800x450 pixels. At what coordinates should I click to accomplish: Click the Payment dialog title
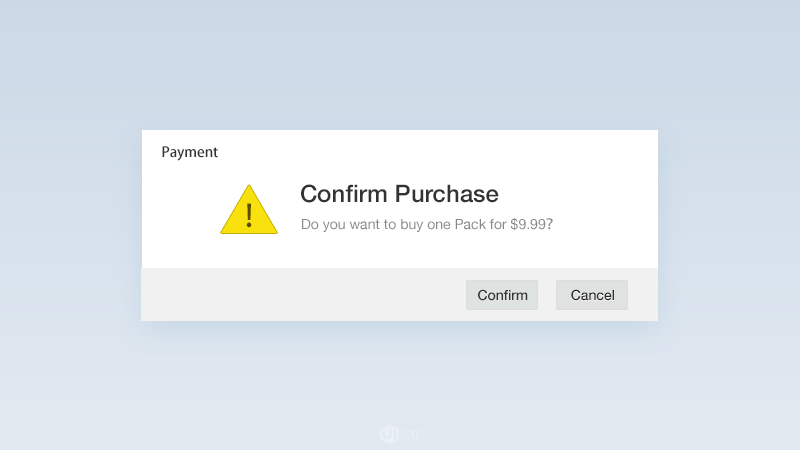190,153
